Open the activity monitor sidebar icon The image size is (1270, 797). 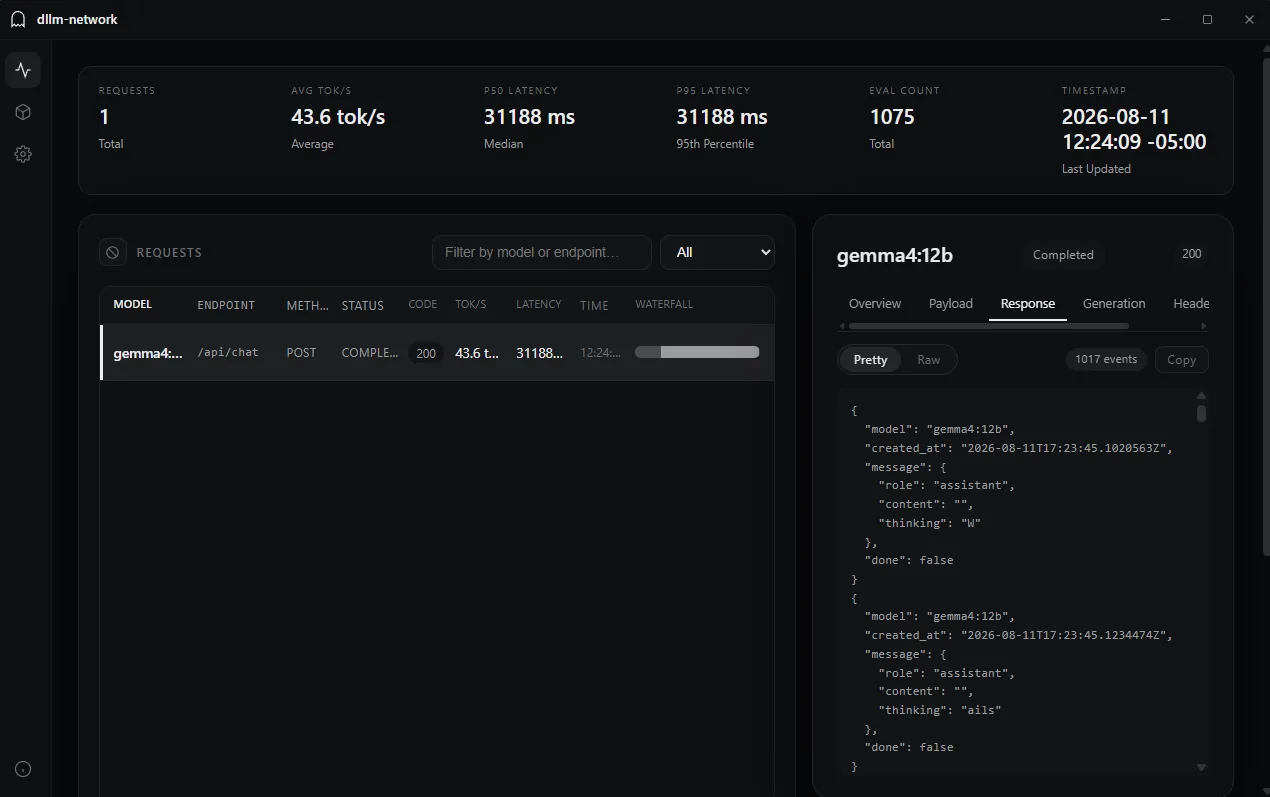click(x=23, y=70)
